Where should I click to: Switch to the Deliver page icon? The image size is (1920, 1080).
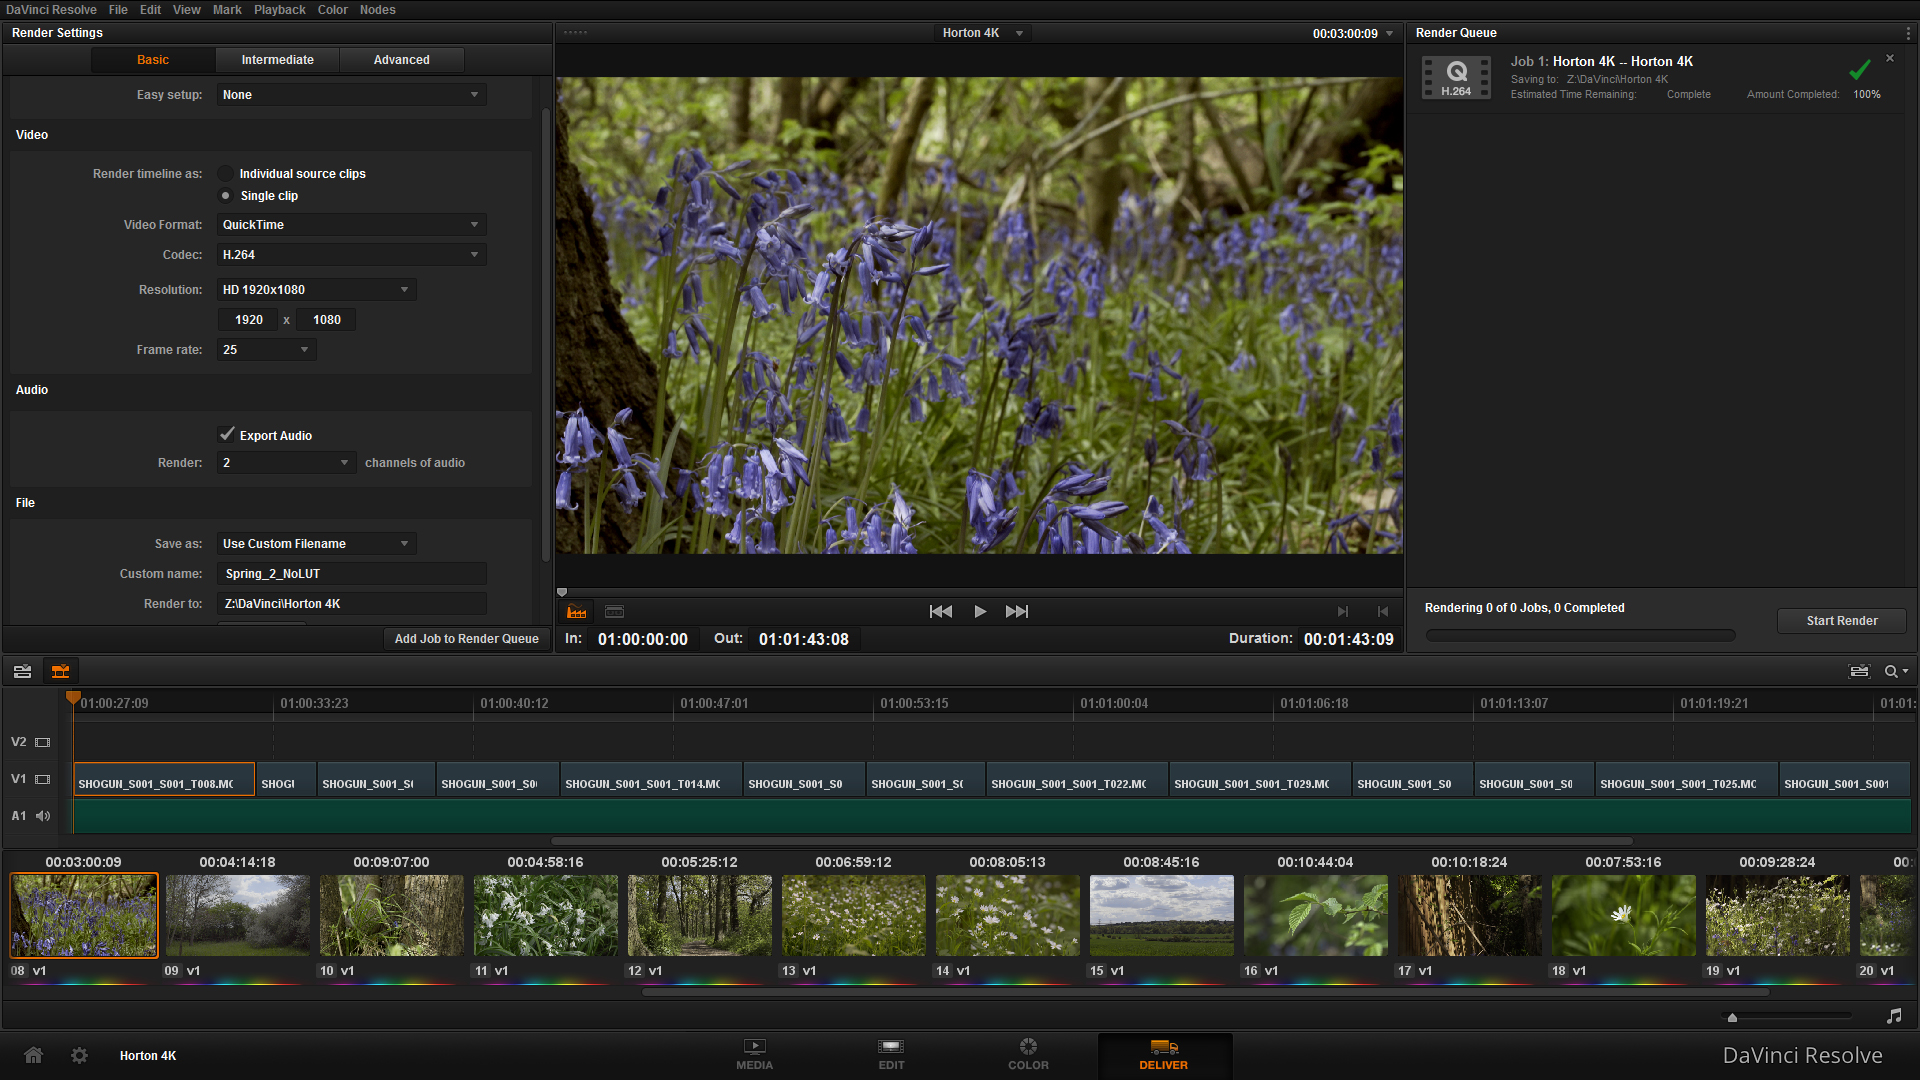(1164, 1054)
